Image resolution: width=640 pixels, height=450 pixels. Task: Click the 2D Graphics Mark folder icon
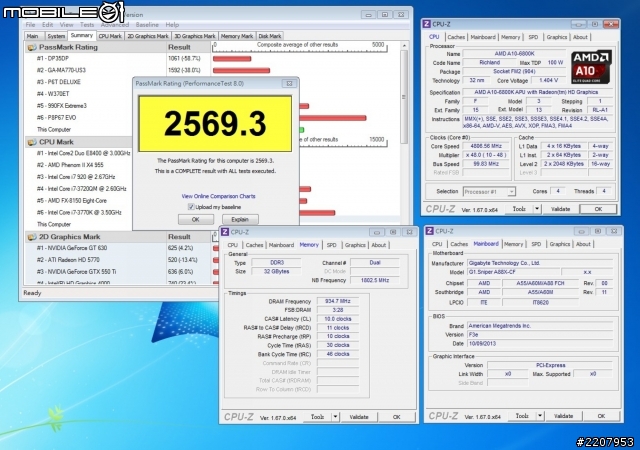point(31,237)
